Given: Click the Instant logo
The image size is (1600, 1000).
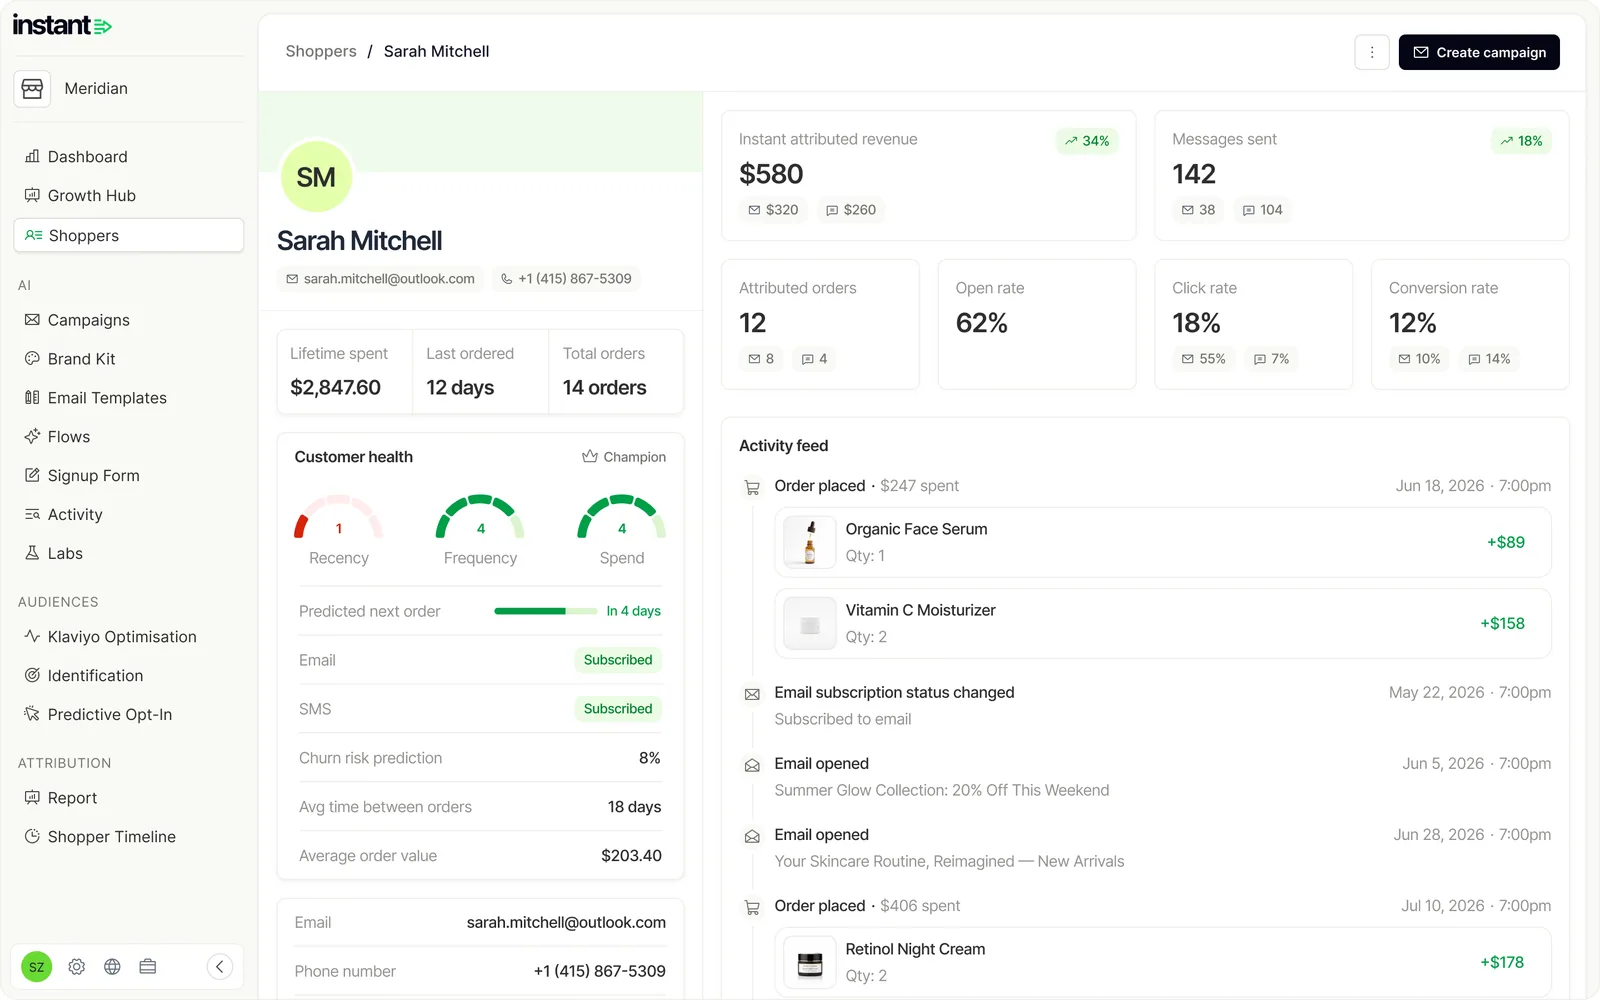Looking at the screenshot, I should pyautogui.click(x=62, y=26).
